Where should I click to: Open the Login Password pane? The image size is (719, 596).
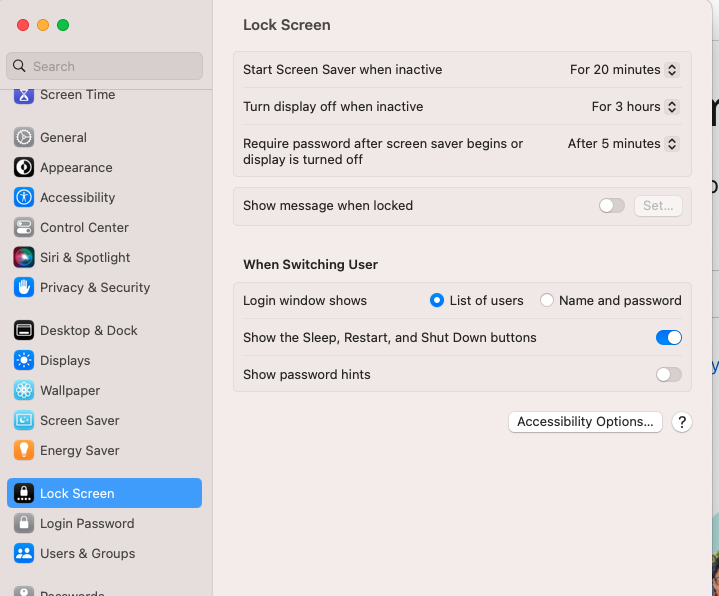point(87,524)
